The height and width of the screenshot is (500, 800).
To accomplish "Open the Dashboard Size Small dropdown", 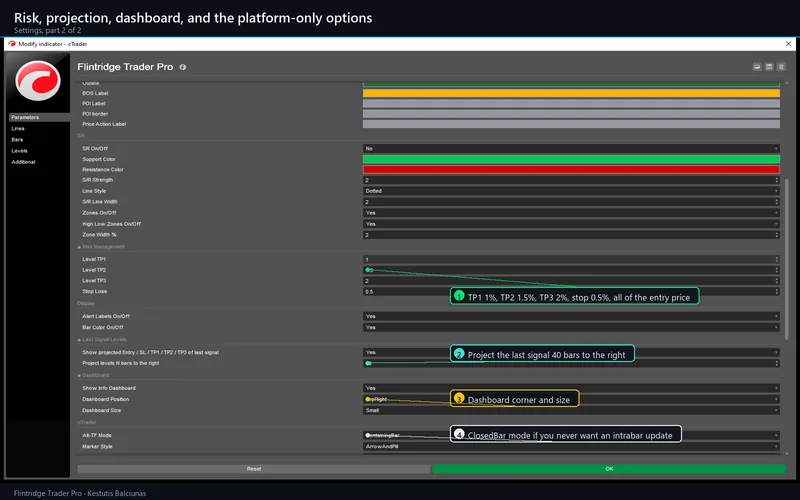I will coord(571,410).
